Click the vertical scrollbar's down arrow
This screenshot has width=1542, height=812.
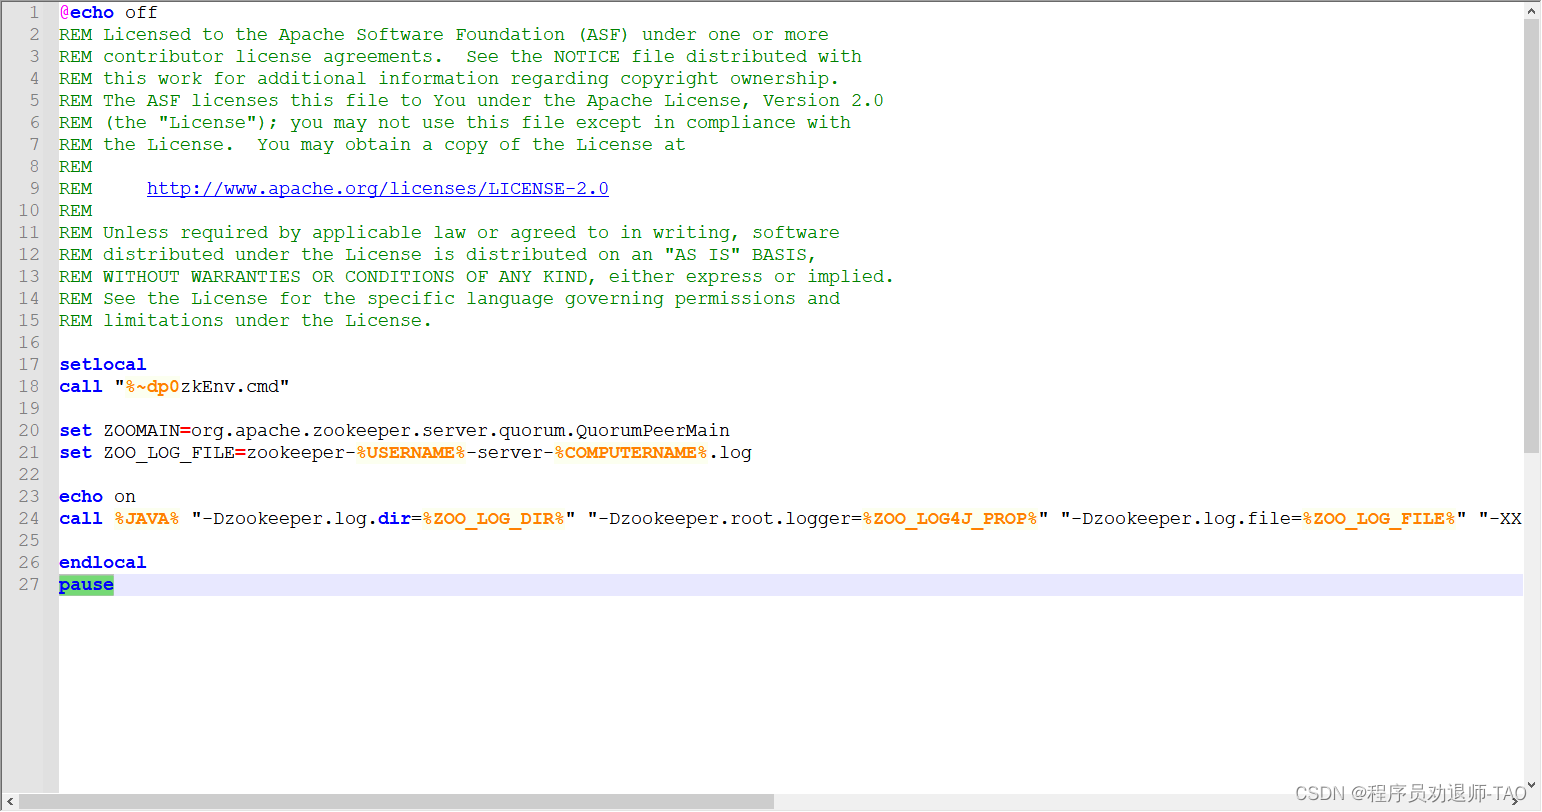[1532, 785]
